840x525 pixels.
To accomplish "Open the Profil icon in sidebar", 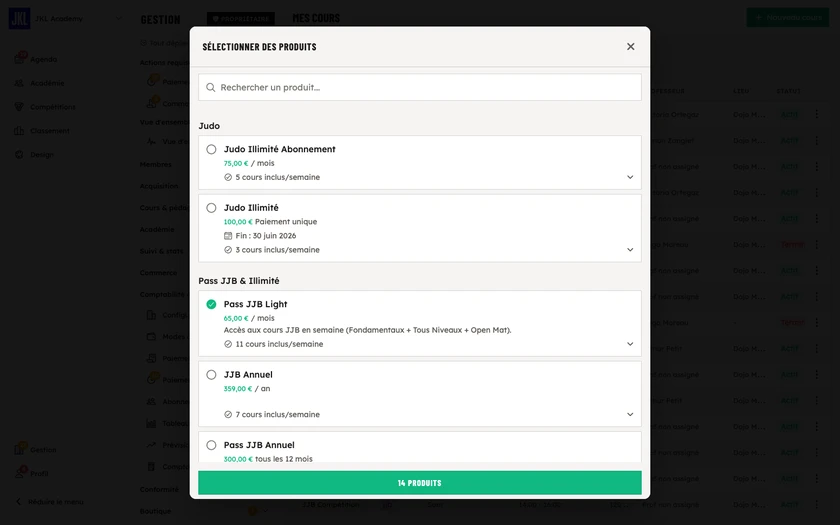I will coord(19,473).
